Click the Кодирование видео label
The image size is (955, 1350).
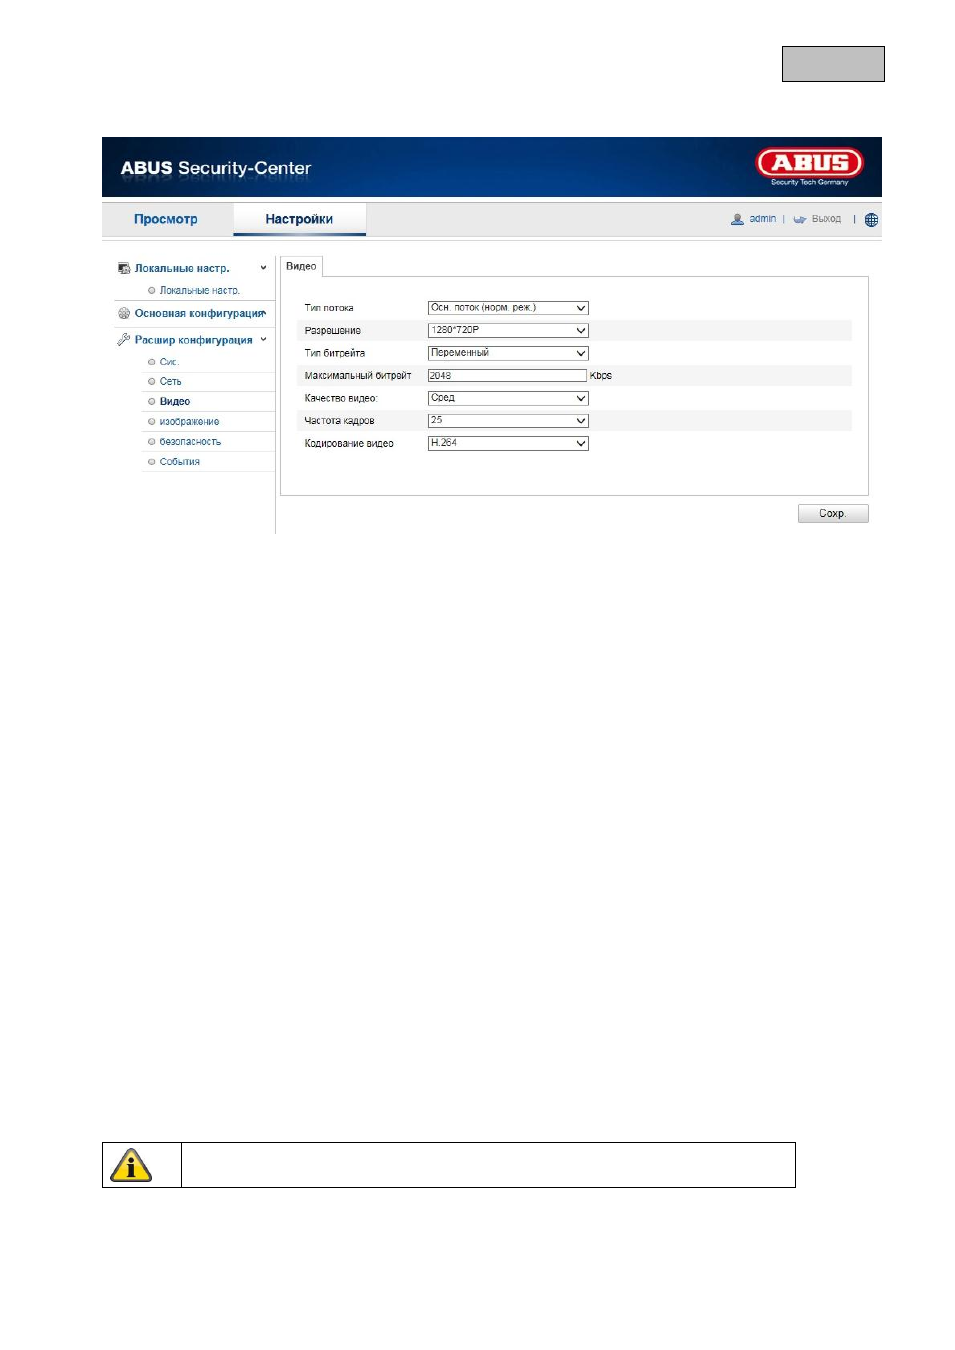[x=349, y=443]
